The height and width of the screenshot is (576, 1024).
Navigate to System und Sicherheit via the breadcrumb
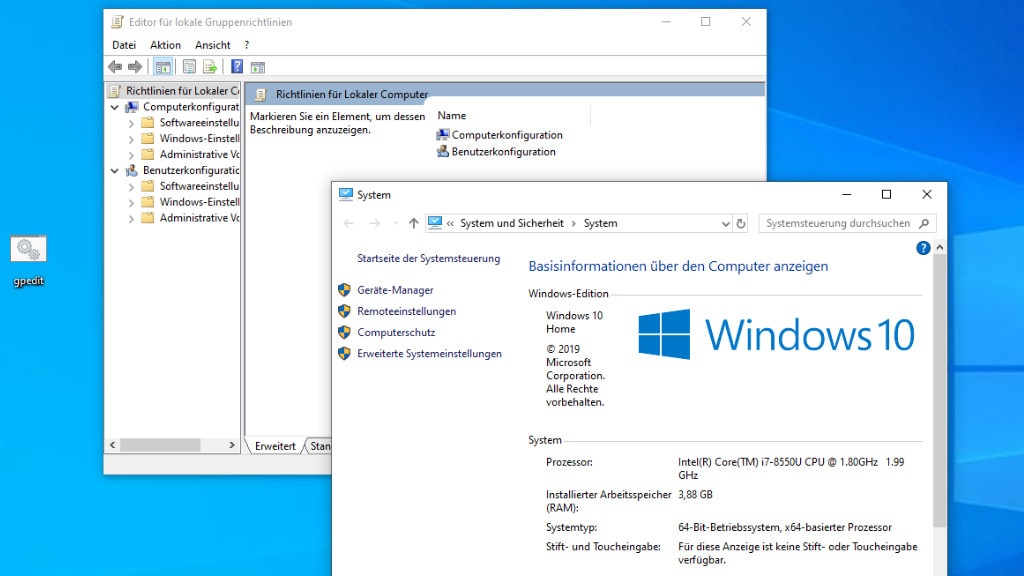tap(512, 223)
